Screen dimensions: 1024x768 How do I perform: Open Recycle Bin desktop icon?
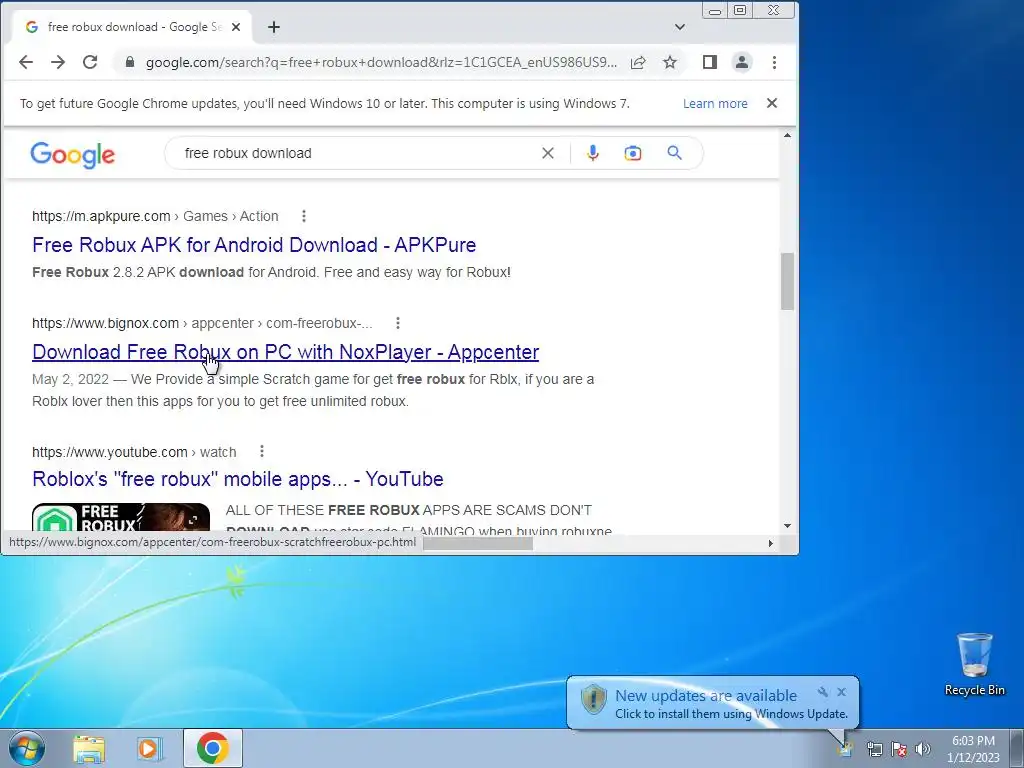coord(974,664)
